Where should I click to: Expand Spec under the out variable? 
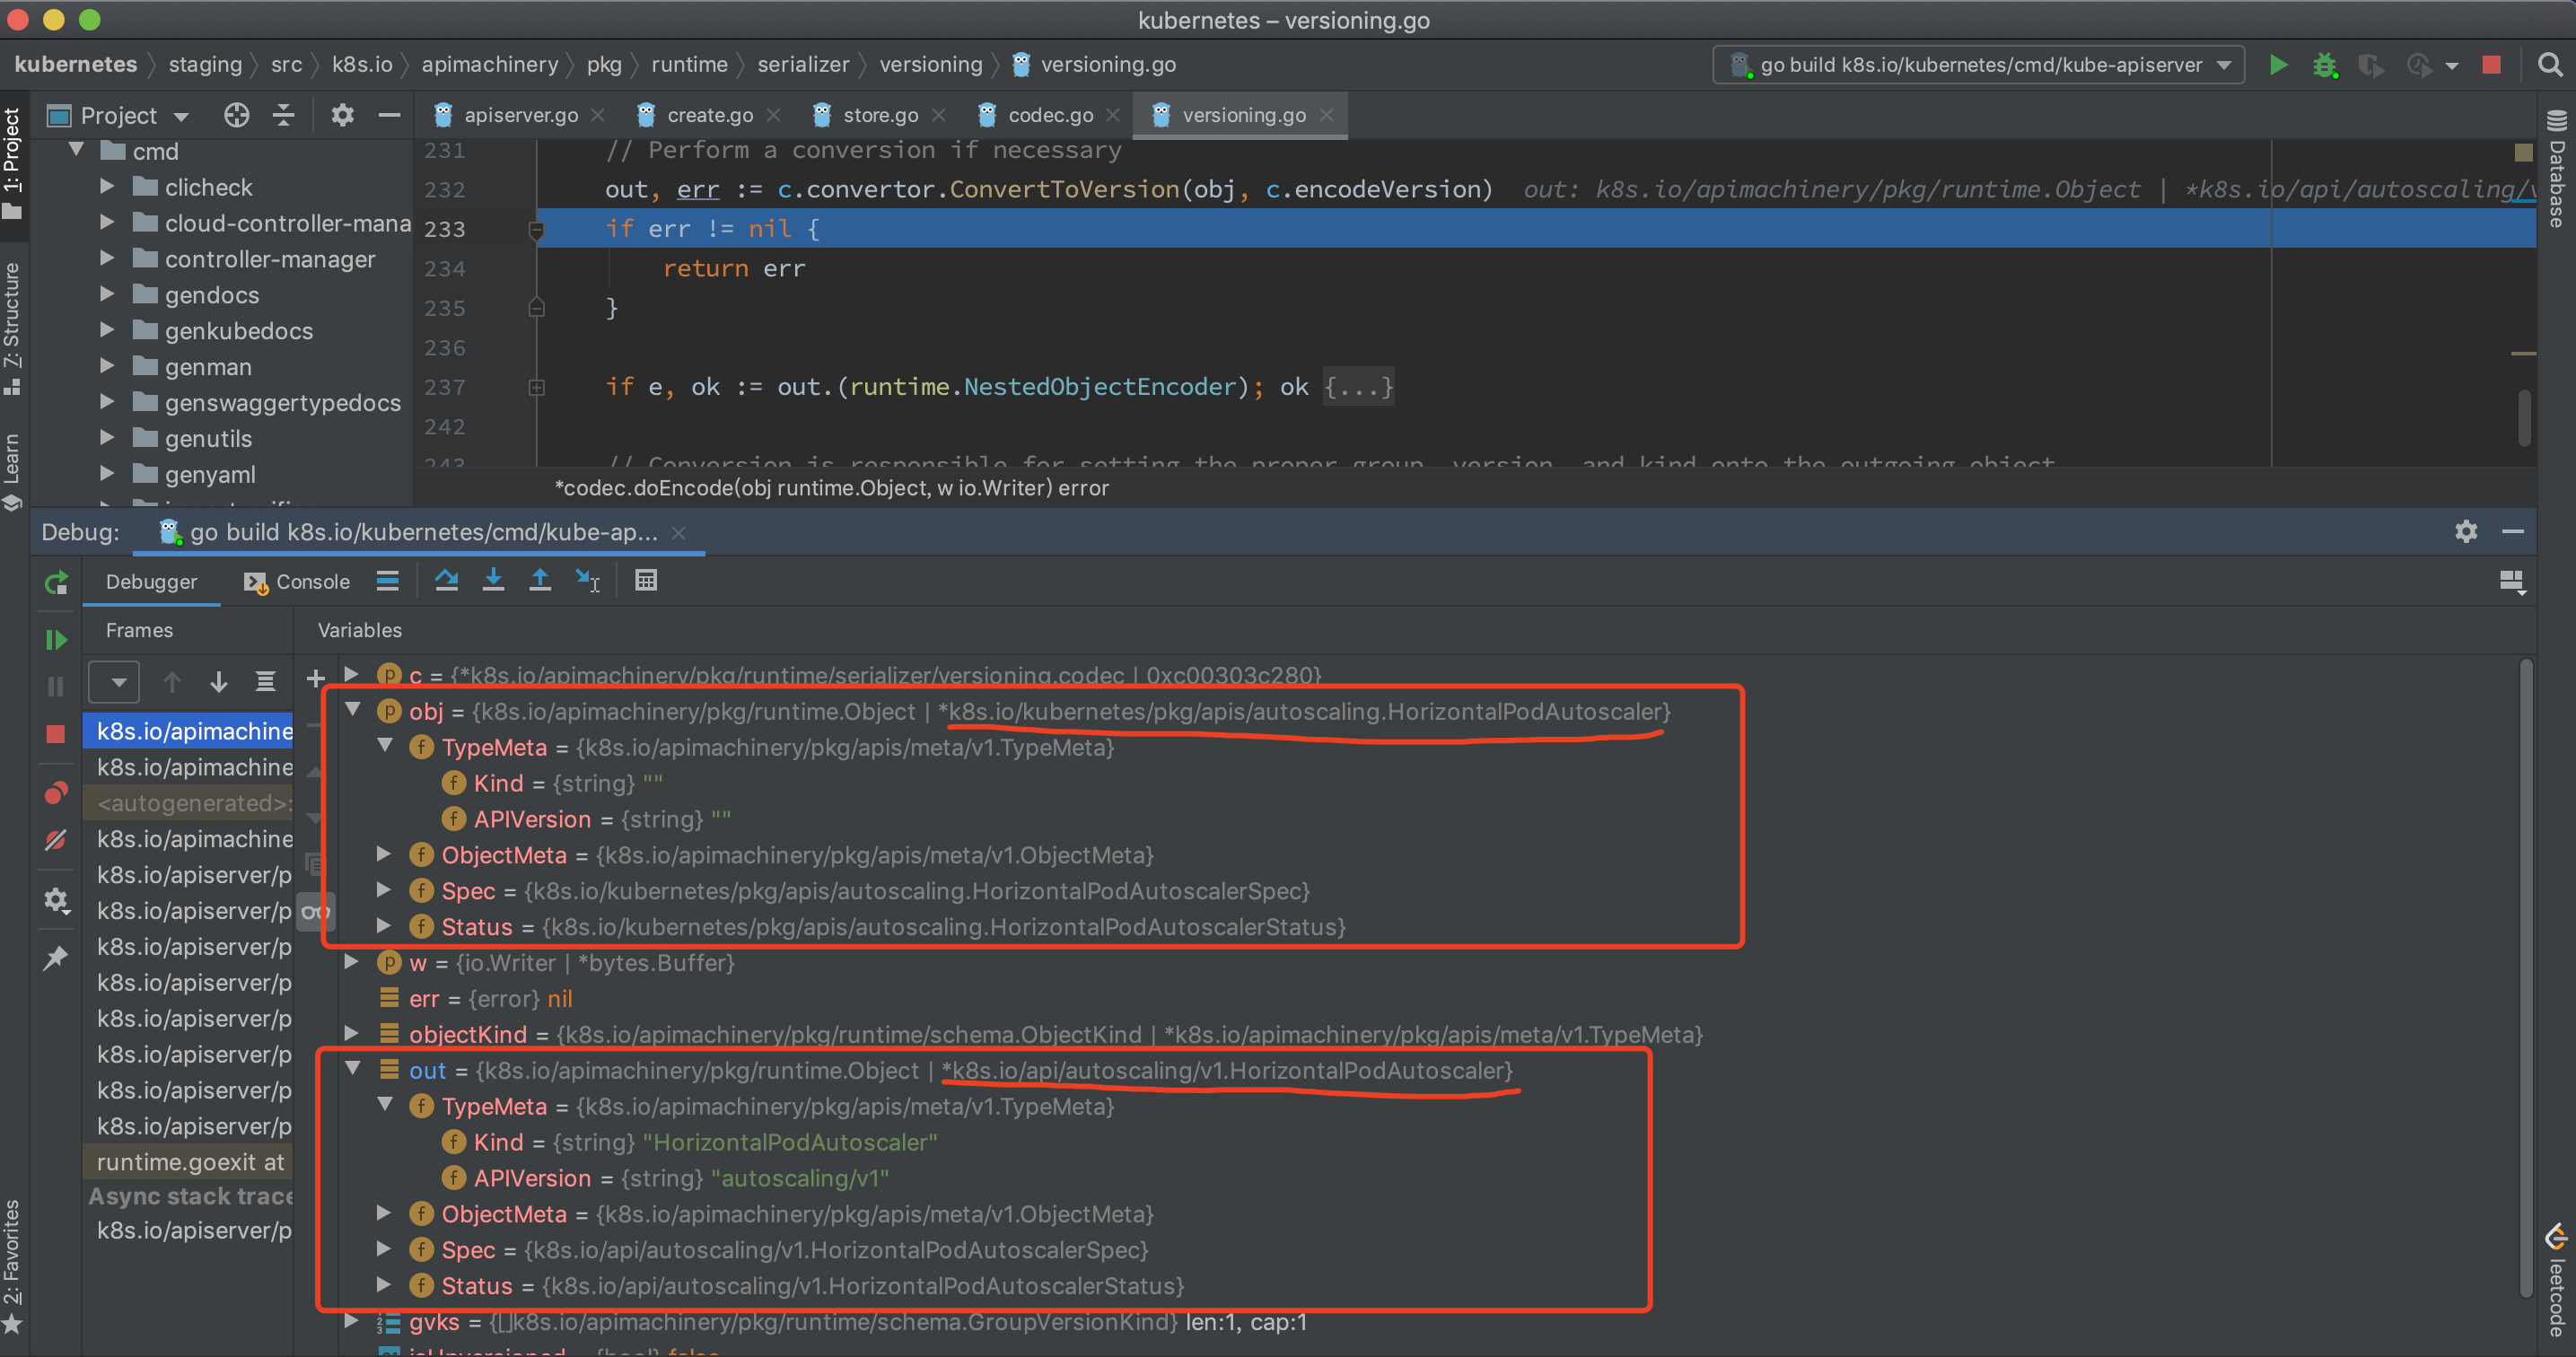coord(384,1249)
